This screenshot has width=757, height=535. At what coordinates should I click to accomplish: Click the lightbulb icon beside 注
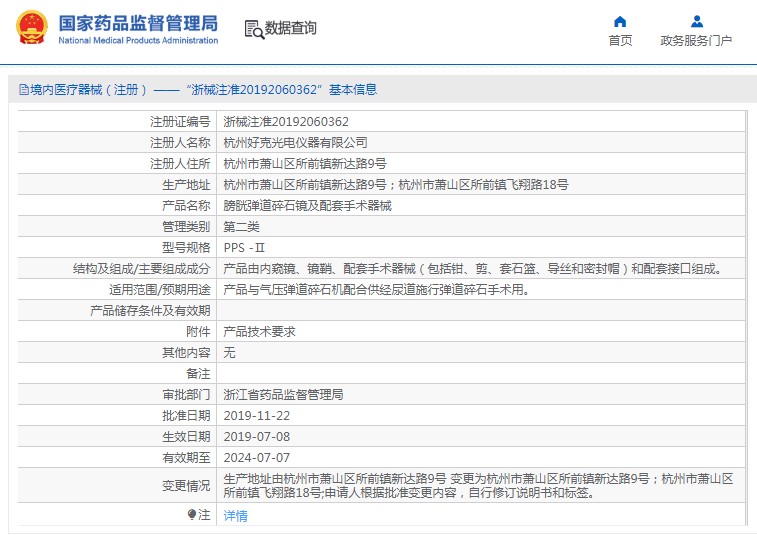pyautogui.click(x=193, y=515)
